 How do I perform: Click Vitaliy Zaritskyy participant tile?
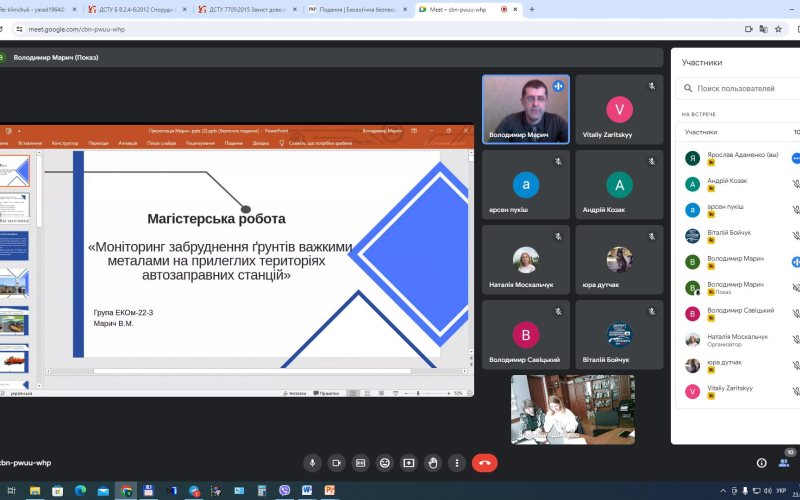(619, 109)
